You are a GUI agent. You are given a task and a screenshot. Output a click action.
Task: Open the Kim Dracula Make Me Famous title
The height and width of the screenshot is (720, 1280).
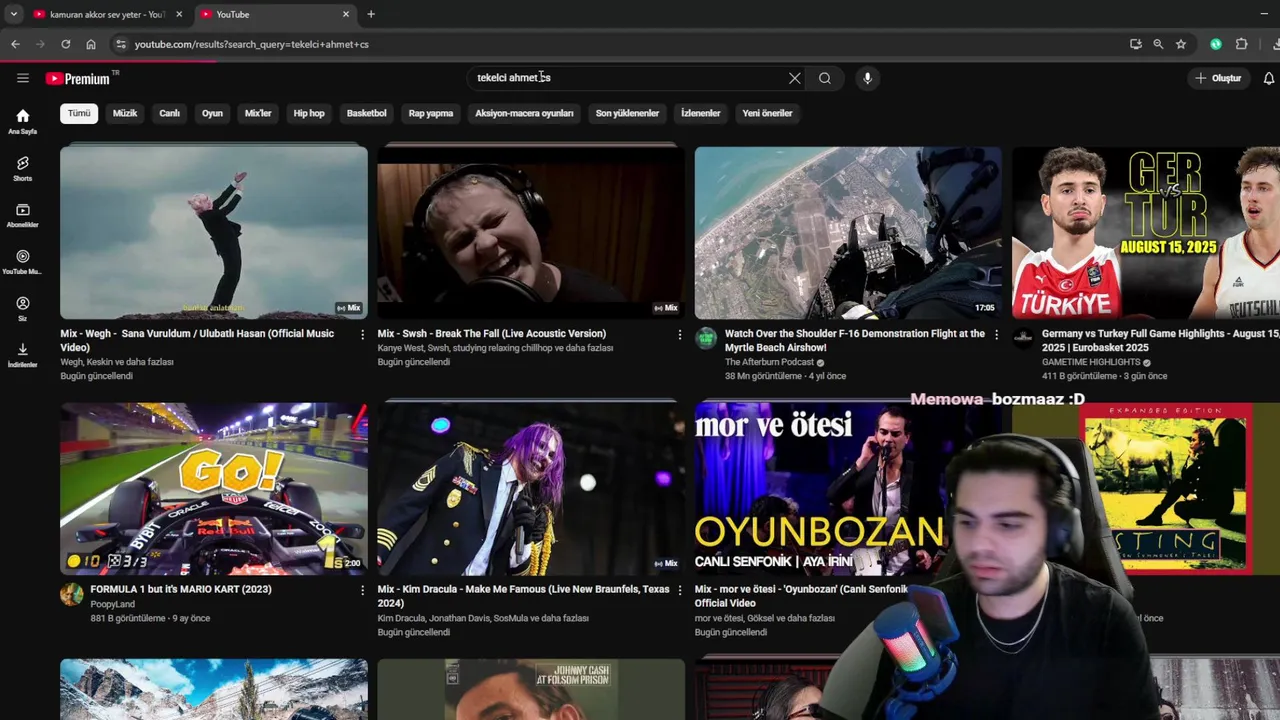523,596
